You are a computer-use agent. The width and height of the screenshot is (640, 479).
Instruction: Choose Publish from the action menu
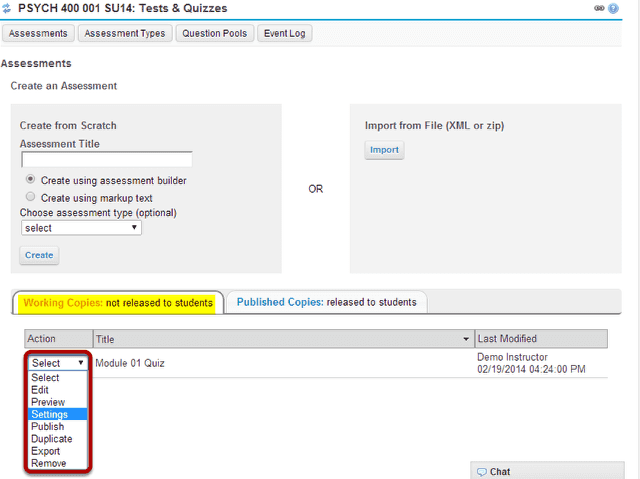tap(58, 426)
